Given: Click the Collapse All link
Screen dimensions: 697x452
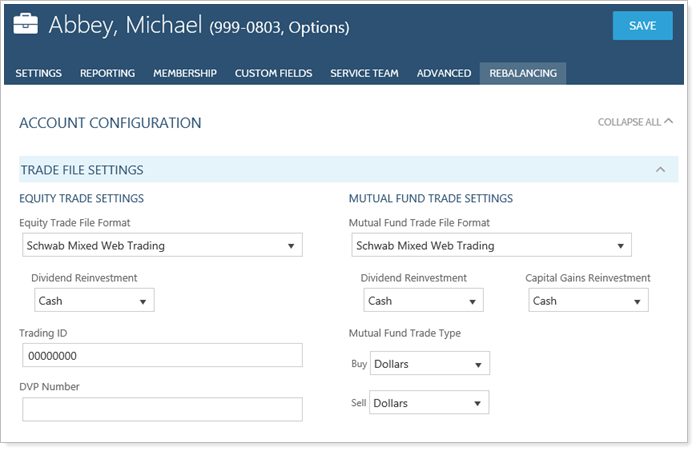Looking at the screenshot, I should tap(635, 123).
